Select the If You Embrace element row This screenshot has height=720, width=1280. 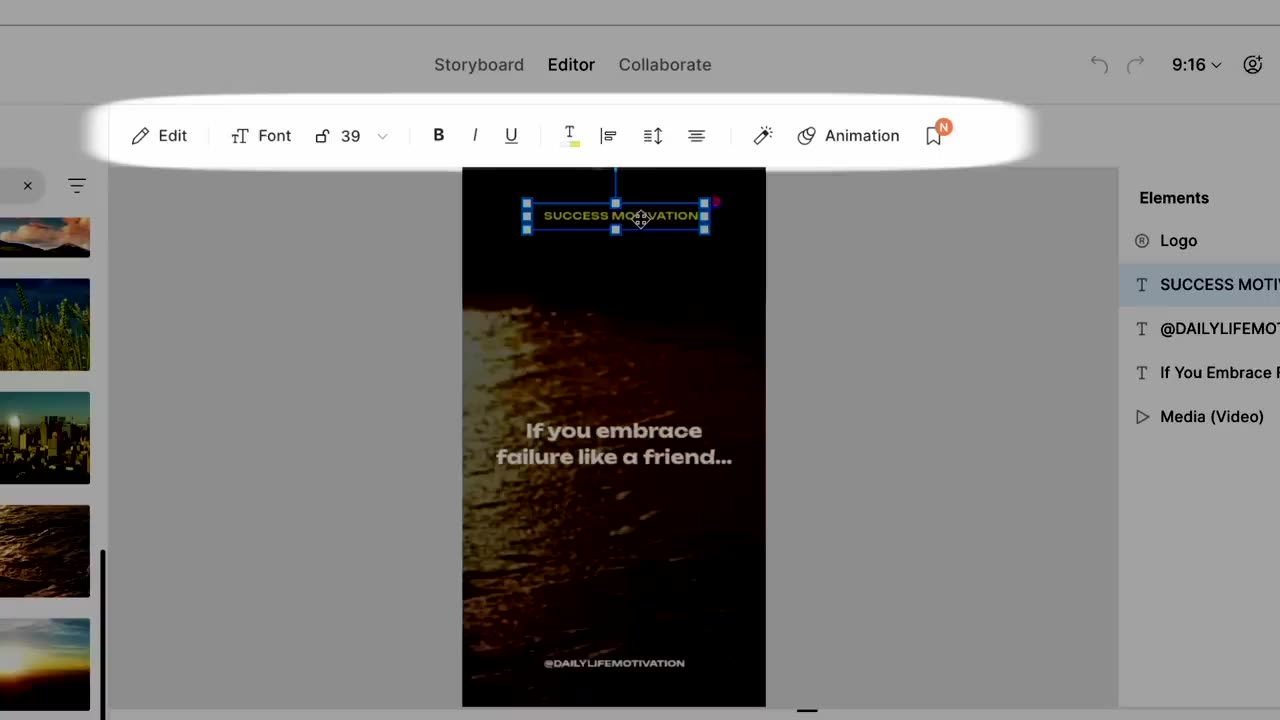coord(1199,373)
